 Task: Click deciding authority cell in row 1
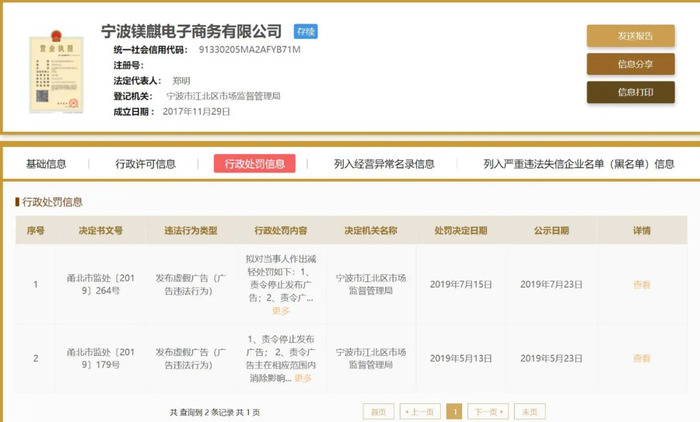[371, 284]
